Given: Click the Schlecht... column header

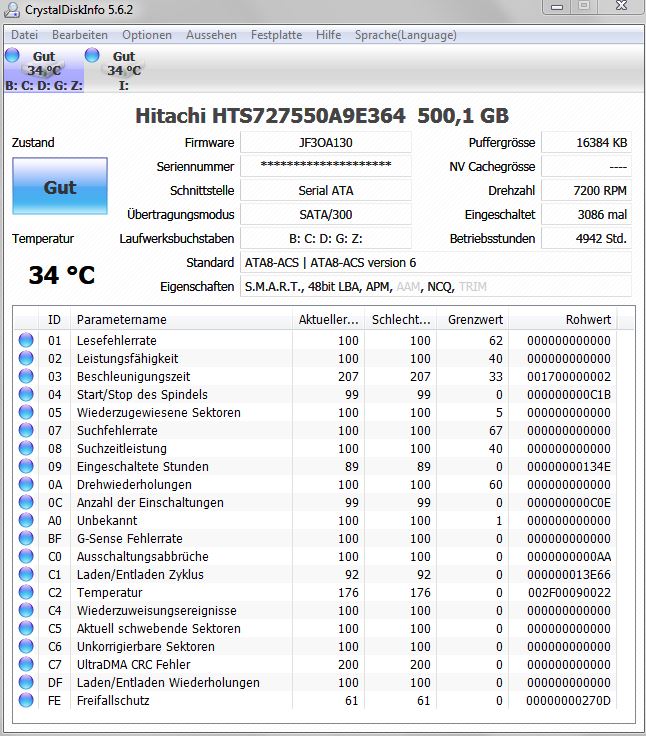Looking at the screenshot, I should tap(401, 320).
